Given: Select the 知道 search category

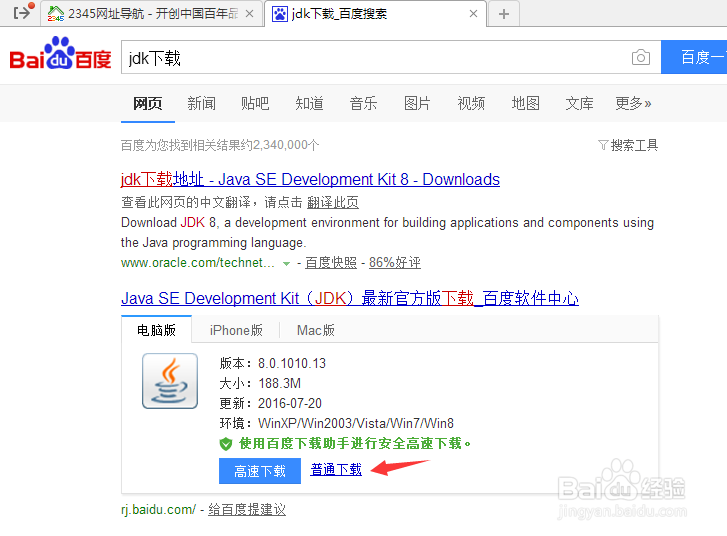Looking at the screenshot, I should (309, 103).
